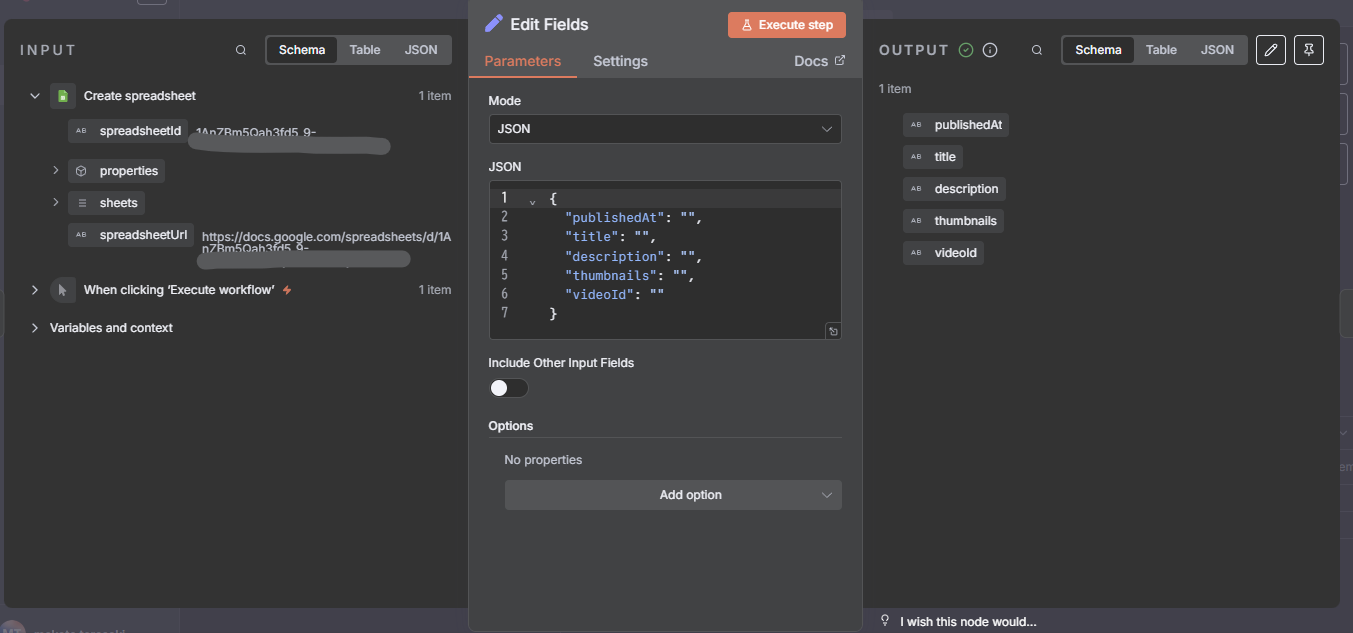
Task: Select Table view in INPUT panel
Action: click(365, 50)
